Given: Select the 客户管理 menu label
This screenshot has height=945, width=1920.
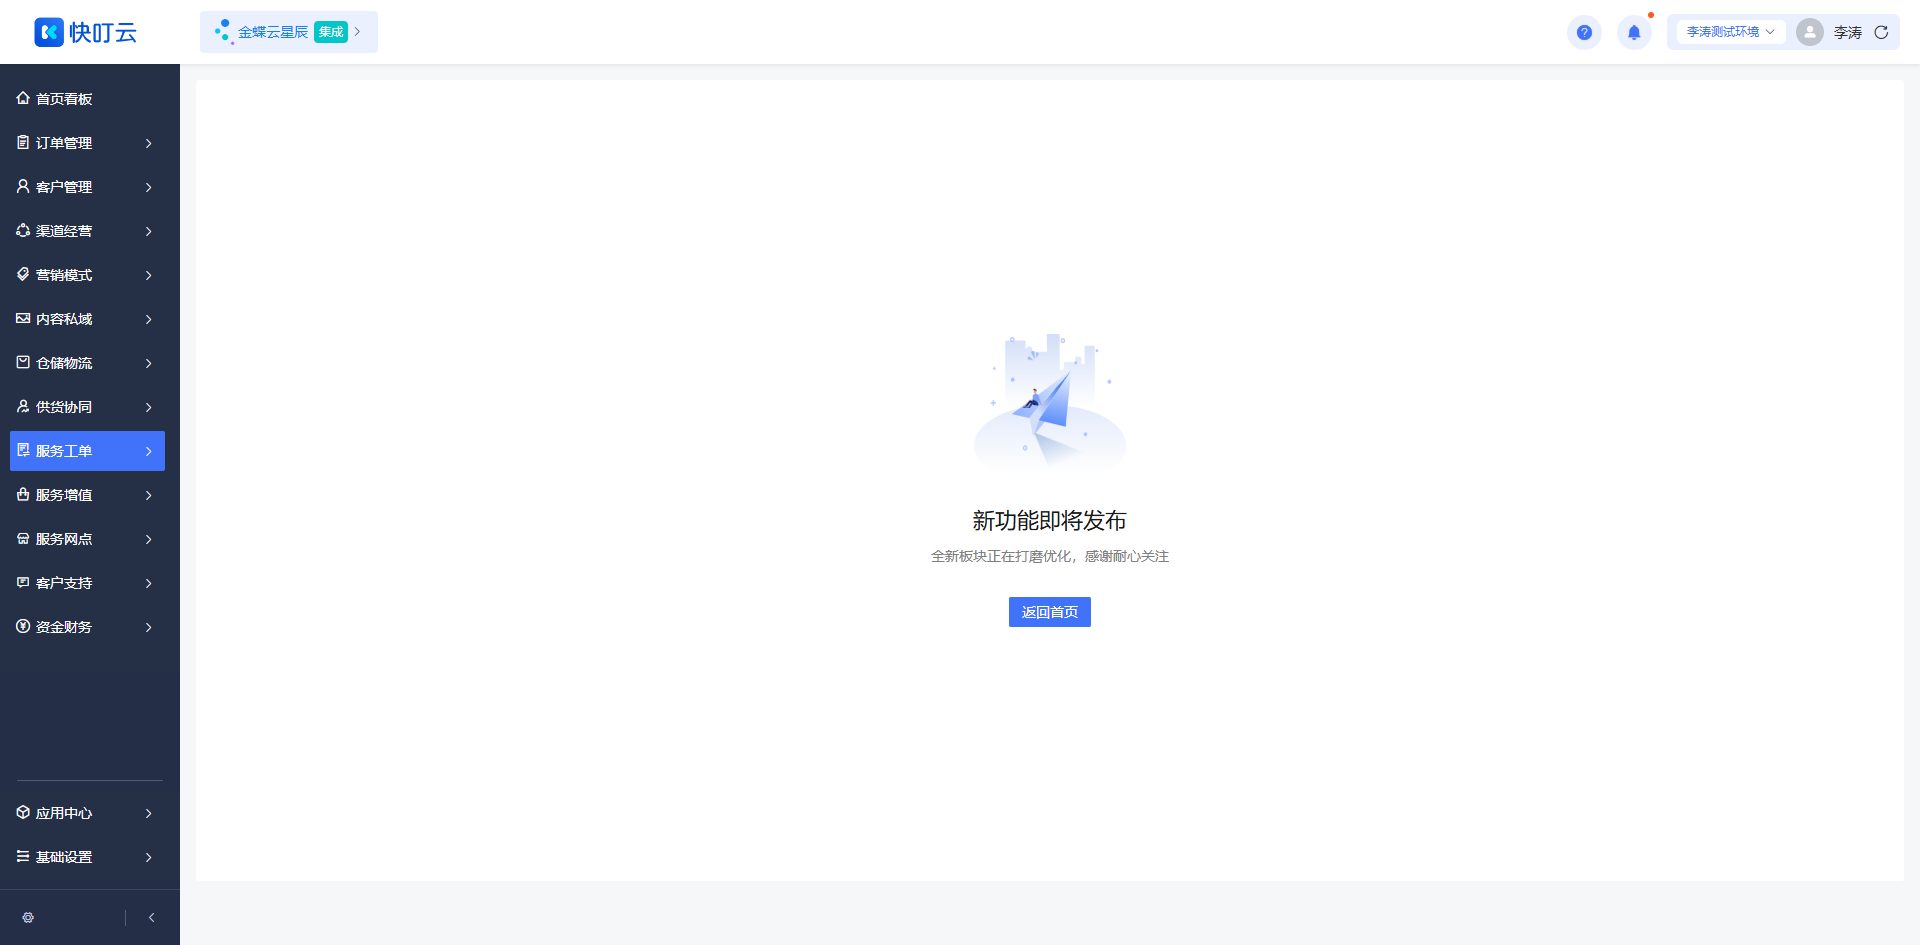Looking at the screenshot, I should point(64,187).
